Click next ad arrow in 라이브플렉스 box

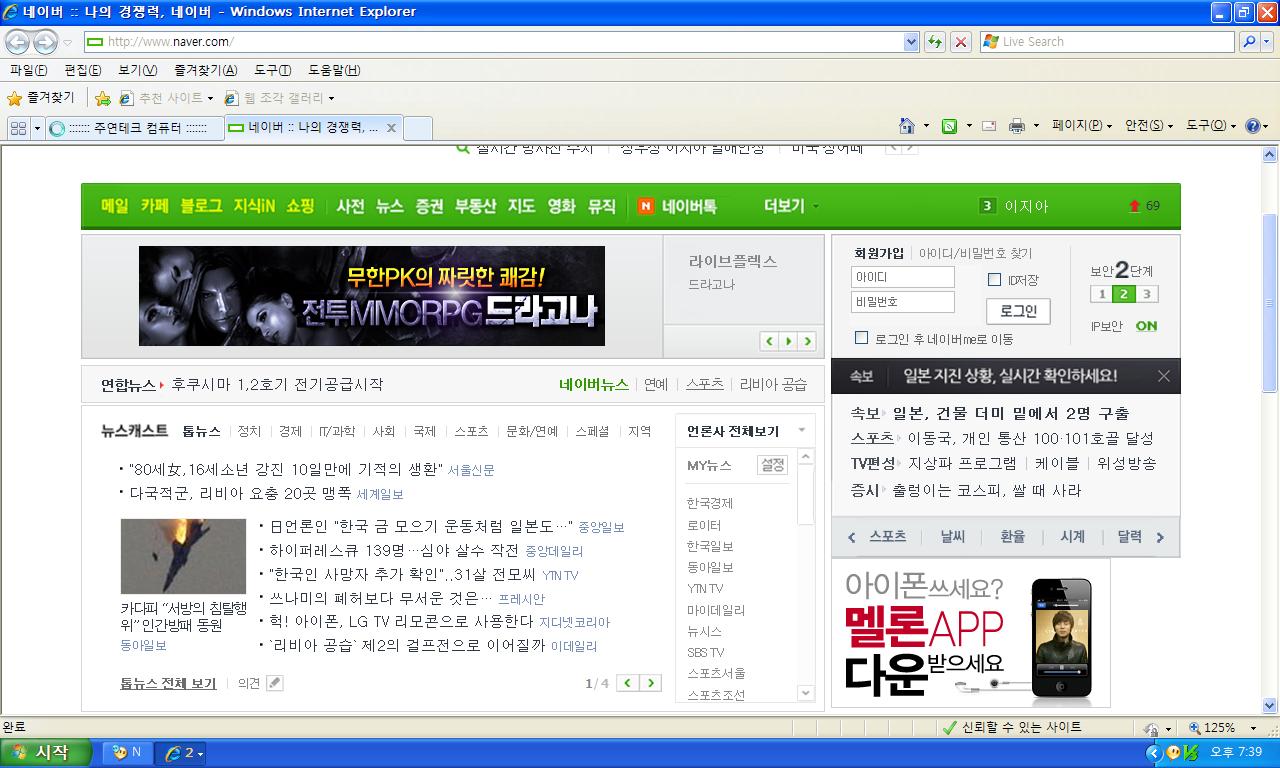[807, 341]
